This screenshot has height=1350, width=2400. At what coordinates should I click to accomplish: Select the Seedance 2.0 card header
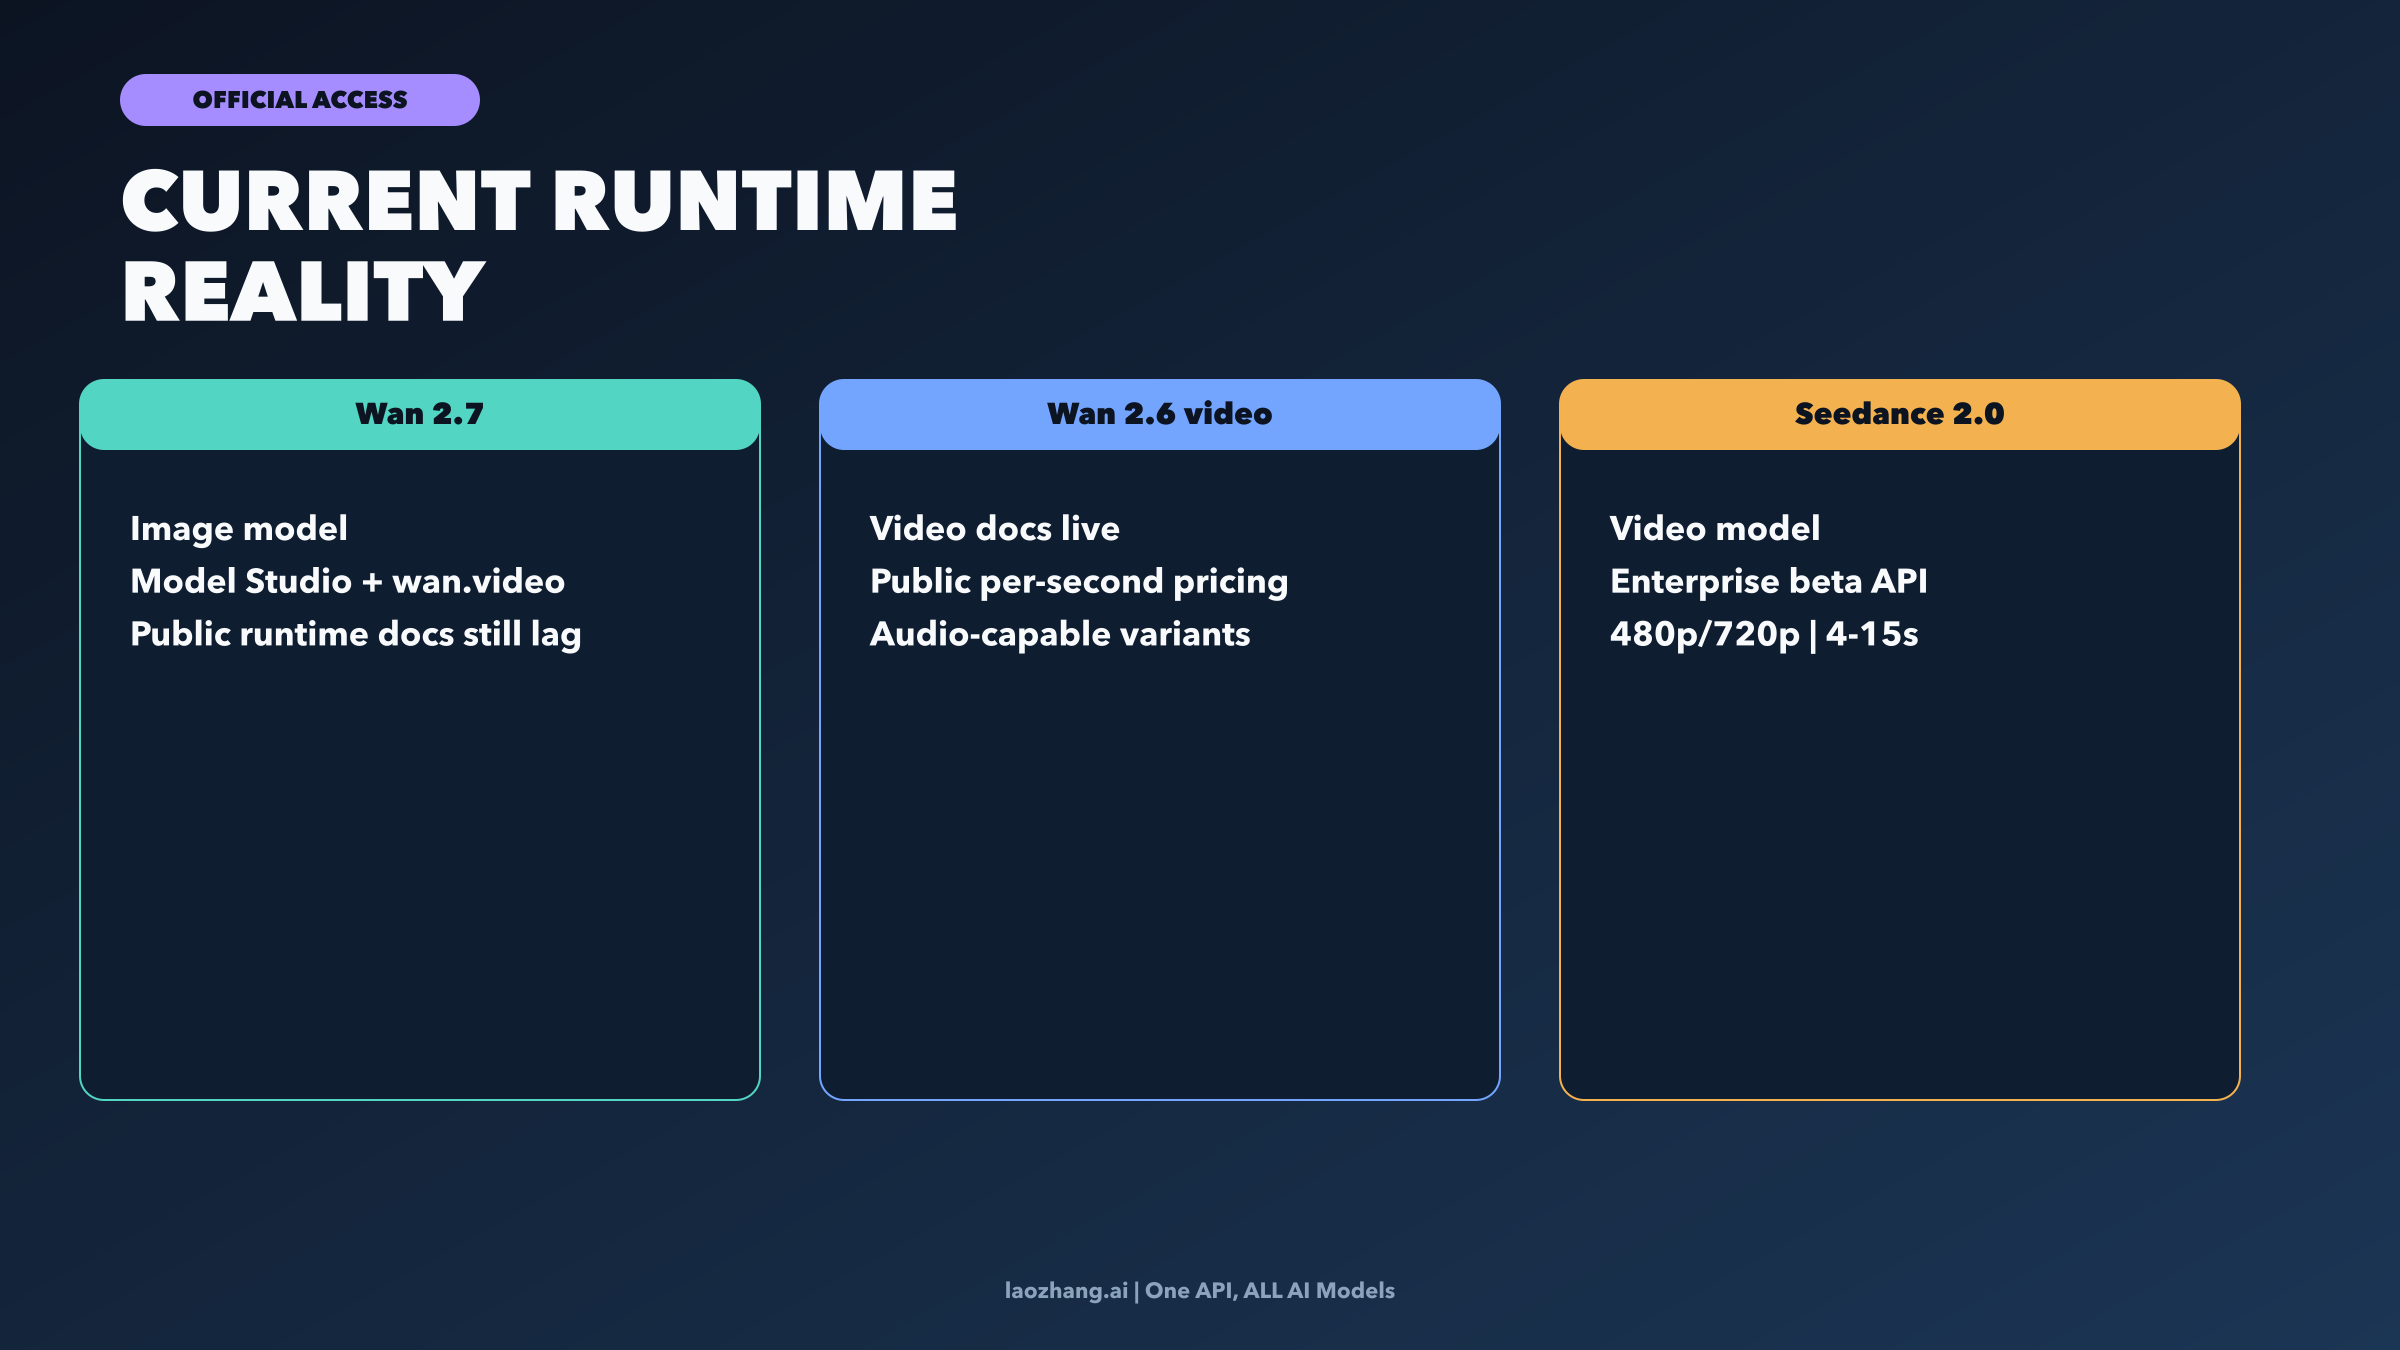tap(1898, 413)
